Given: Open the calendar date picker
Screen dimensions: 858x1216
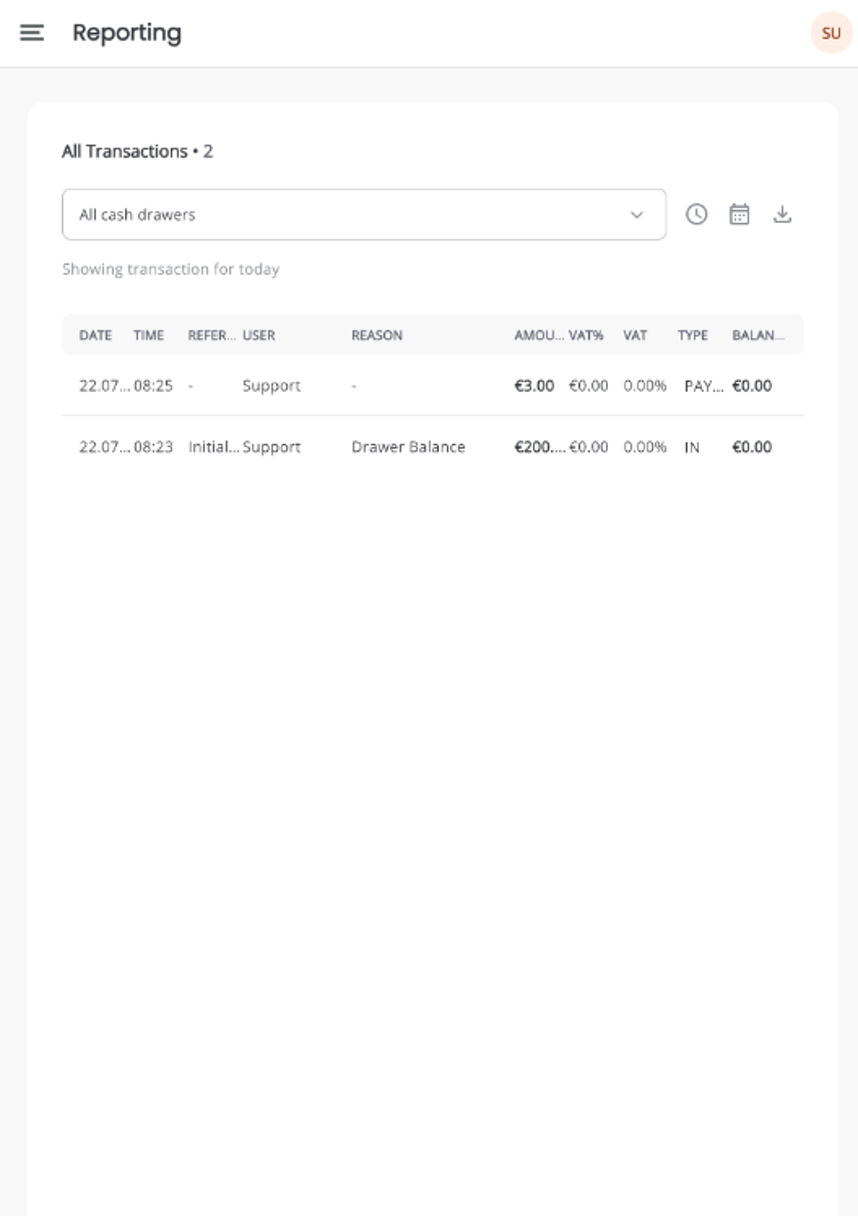Looking at the screenshot, I should [739, 214].
